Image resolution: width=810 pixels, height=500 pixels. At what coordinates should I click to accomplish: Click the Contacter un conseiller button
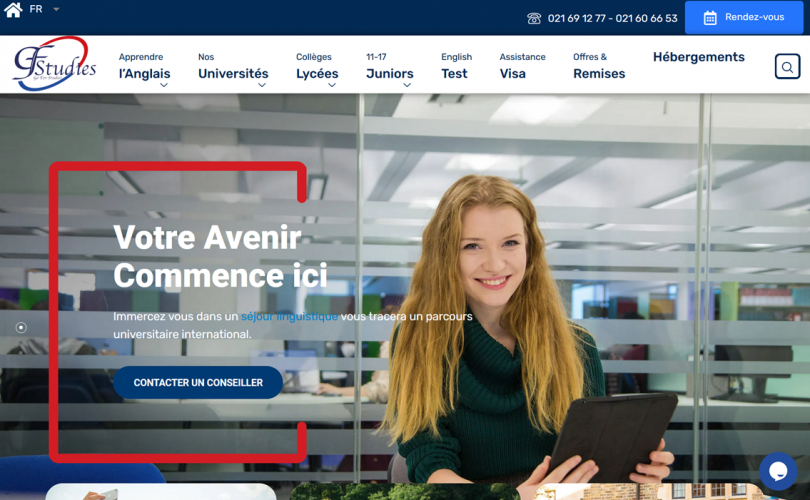coord(198,383)
